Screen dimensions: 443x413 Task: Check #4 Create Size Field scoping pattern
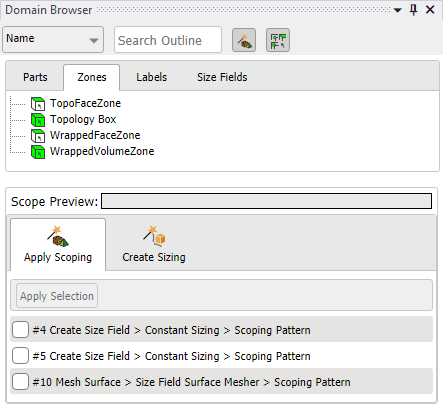point(20,330)
